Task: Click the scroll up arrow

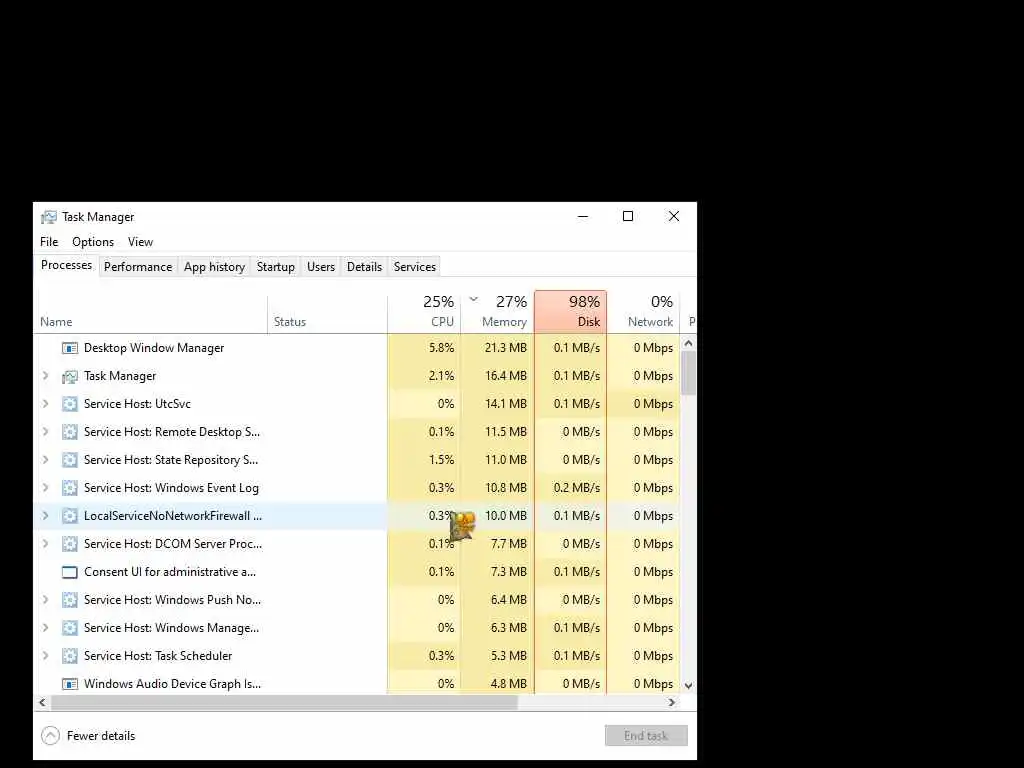Action: pos(688,344)
